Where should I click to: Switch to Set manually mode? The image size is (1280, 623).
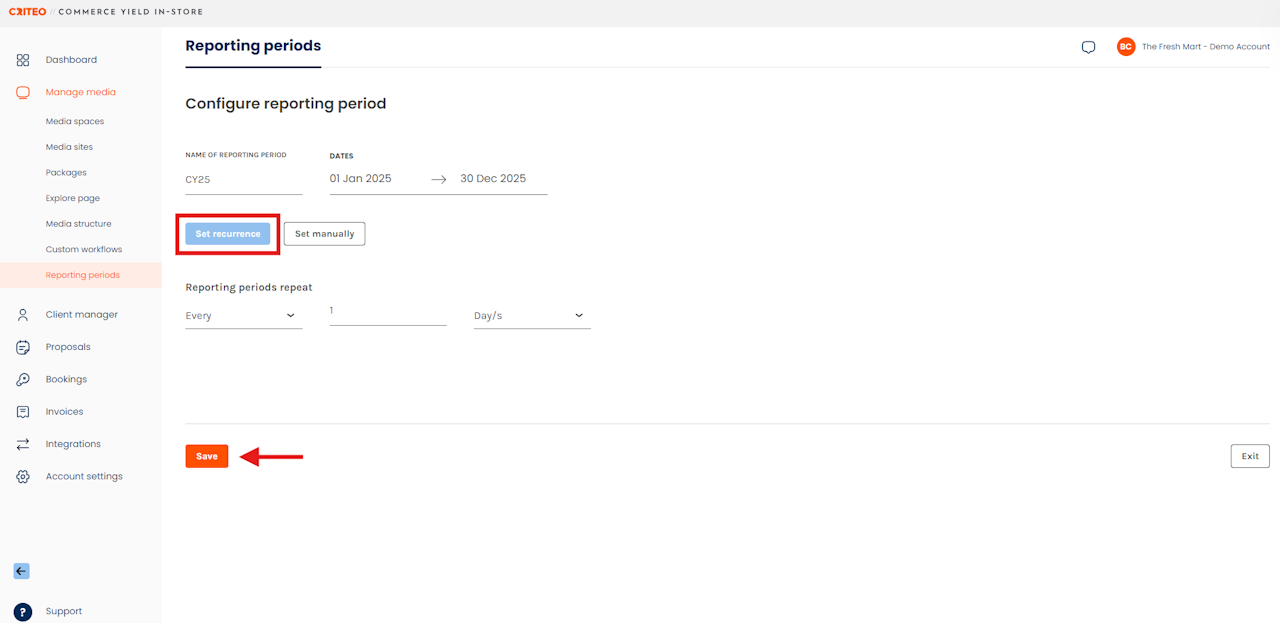click(x=325, y=234)
